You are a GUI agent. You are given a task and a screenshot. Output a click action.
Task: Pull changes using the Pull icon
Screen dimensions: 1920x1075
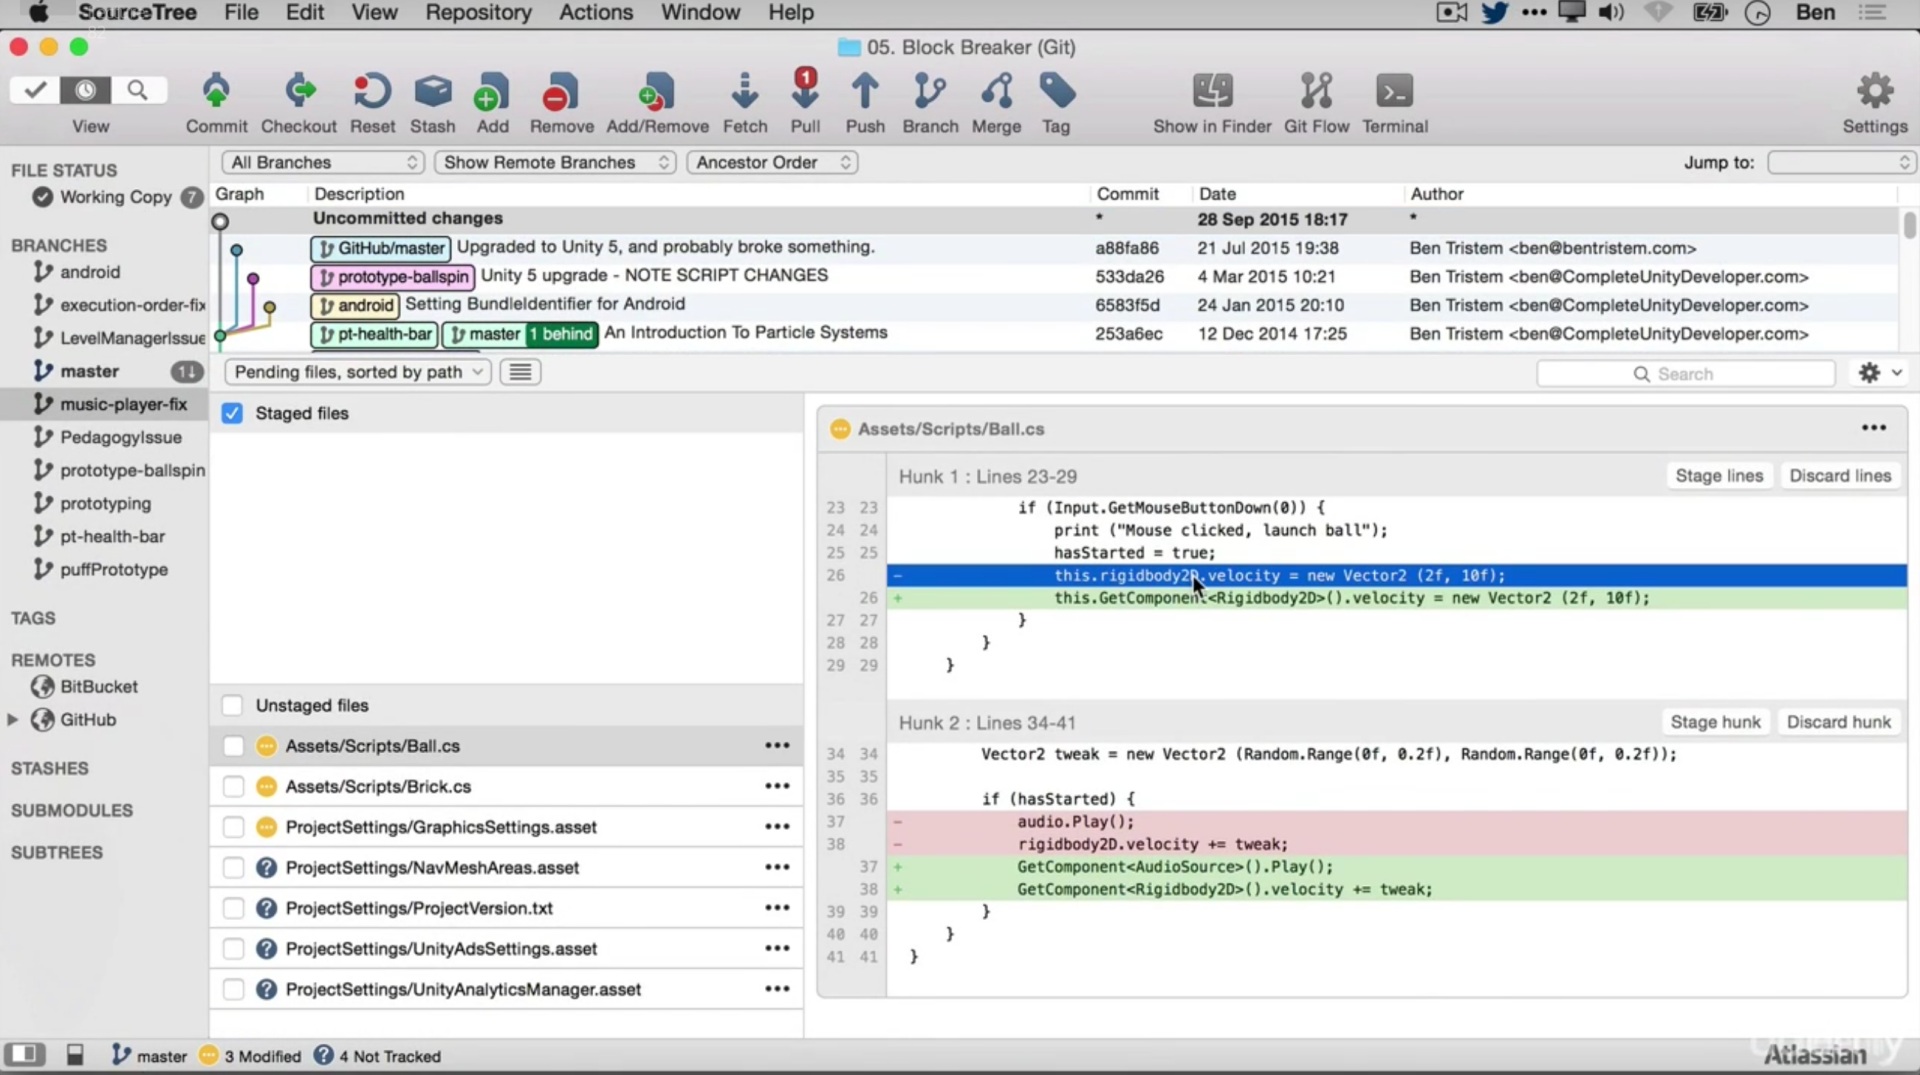coord(805,93)
